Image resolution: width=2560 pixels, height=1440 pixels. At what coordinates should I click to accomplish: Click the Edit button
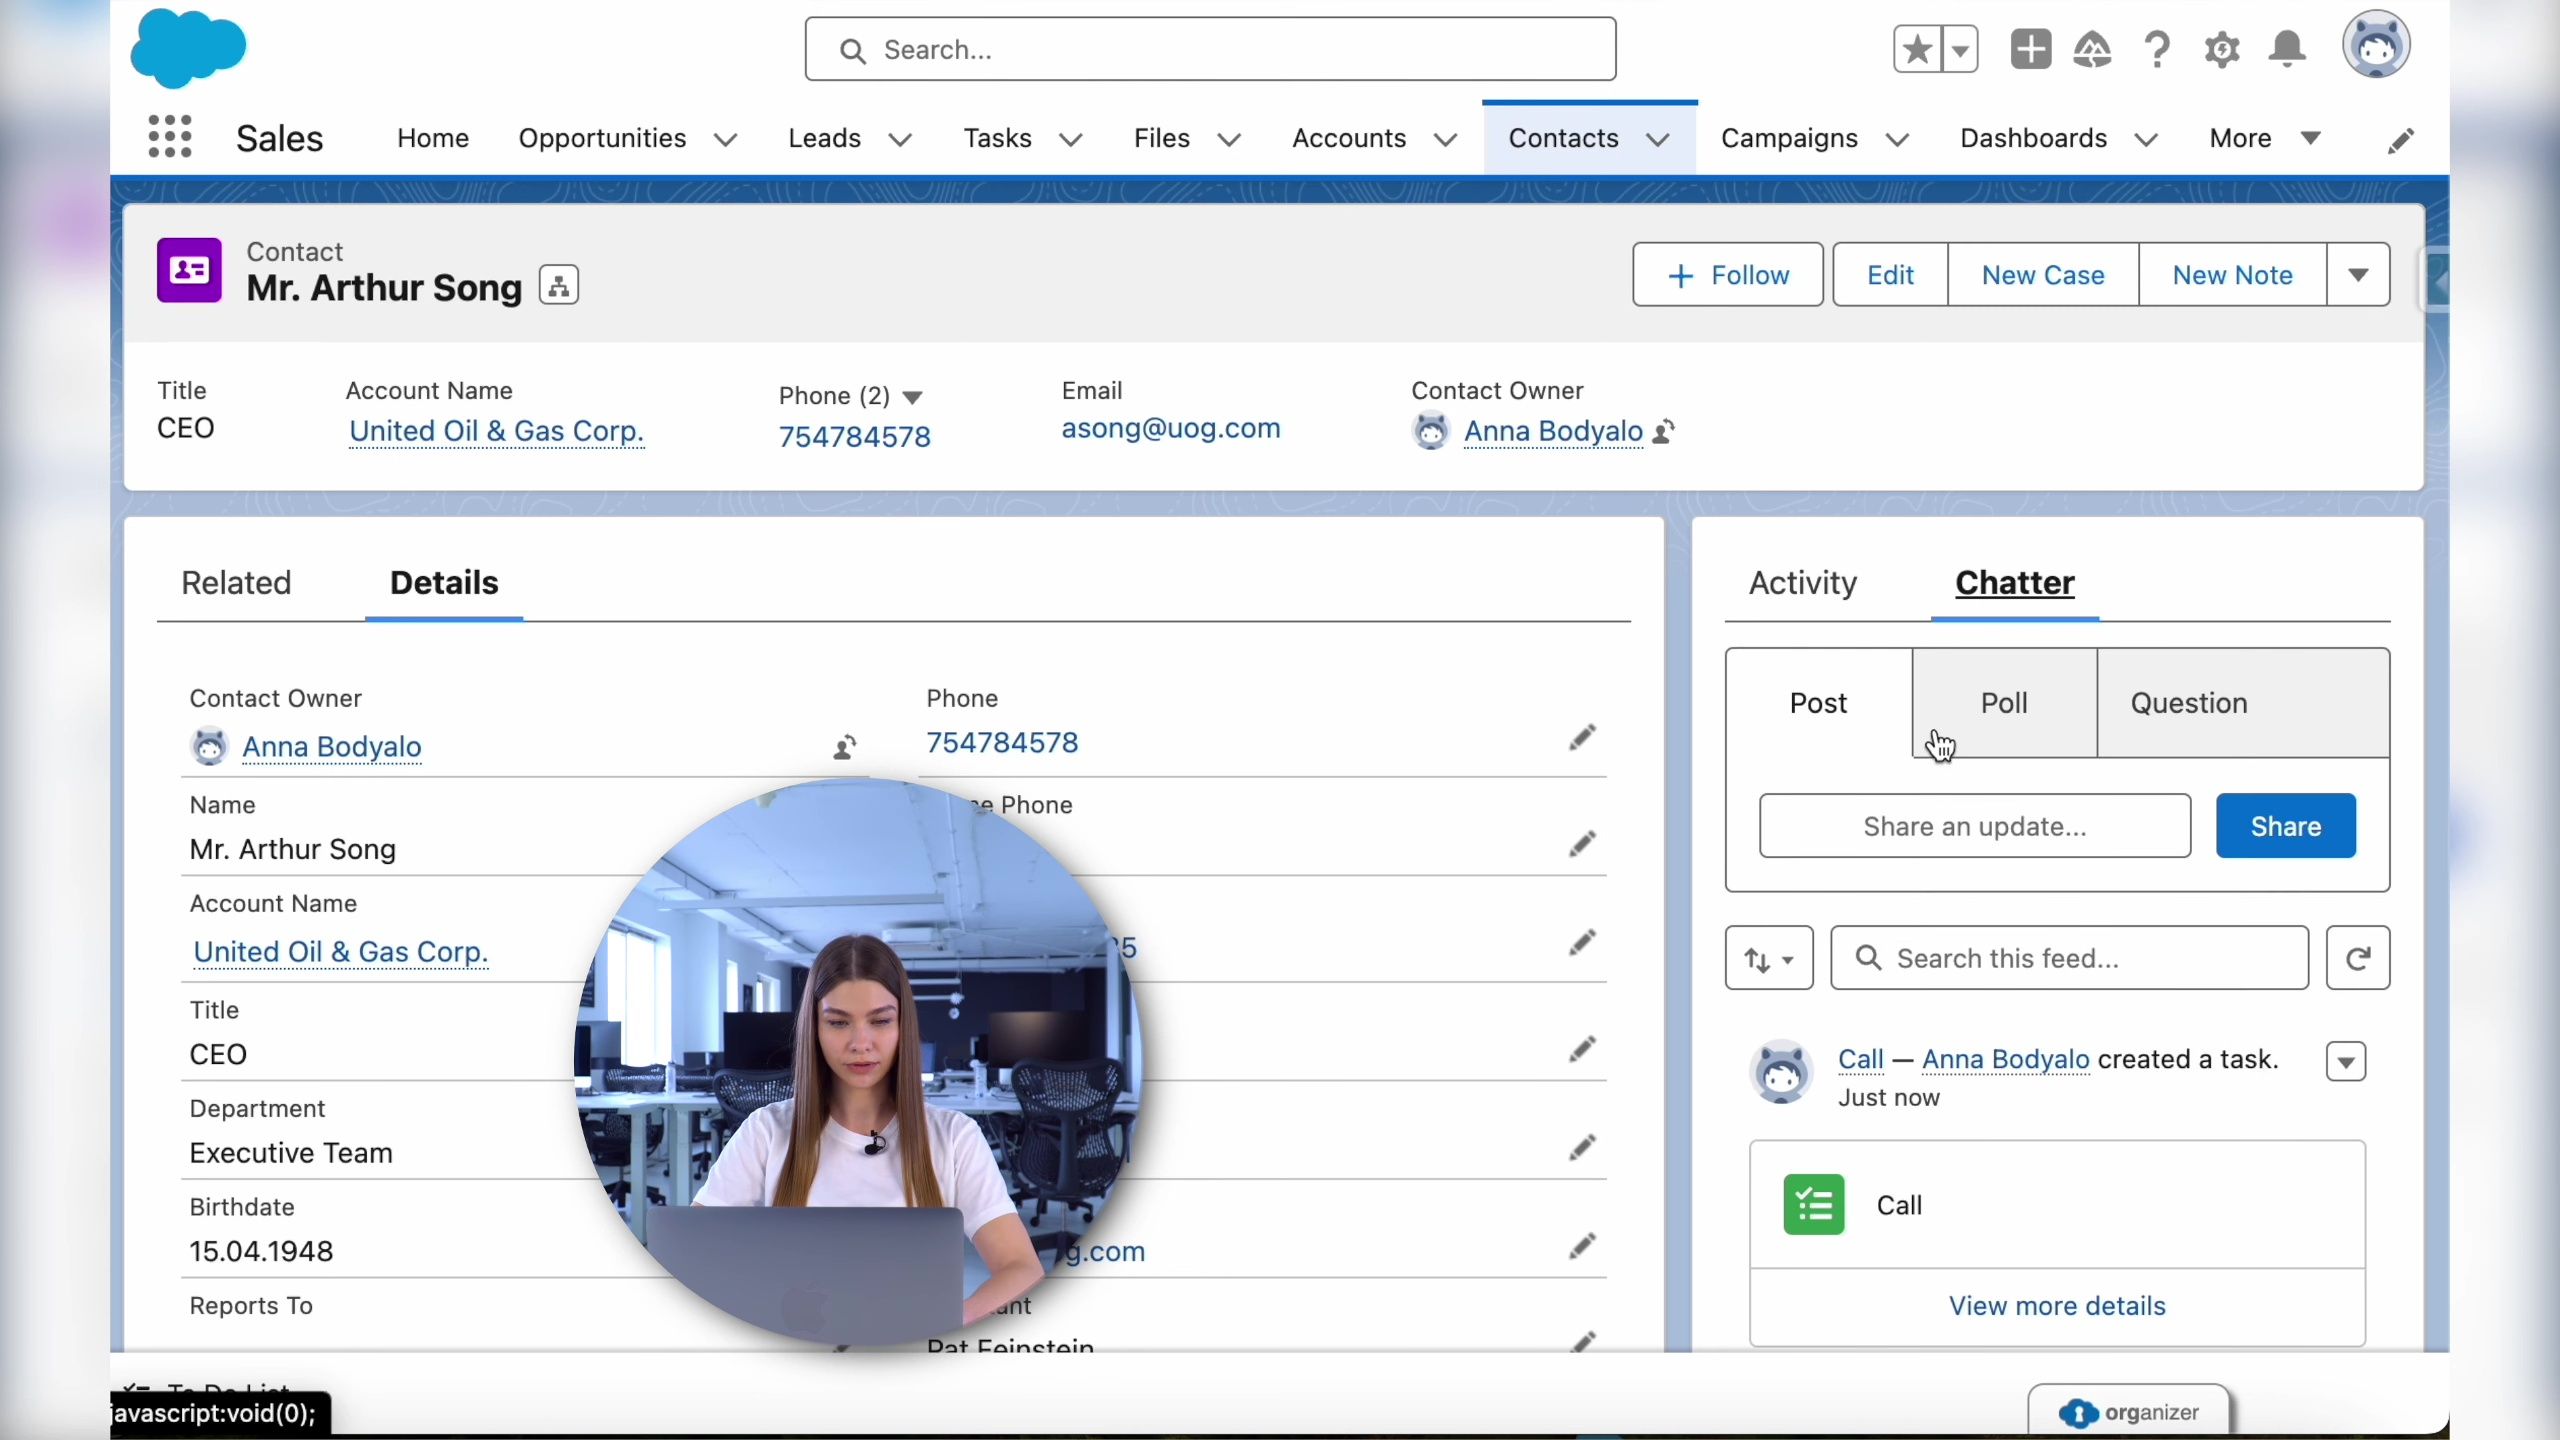[1890, 274]
